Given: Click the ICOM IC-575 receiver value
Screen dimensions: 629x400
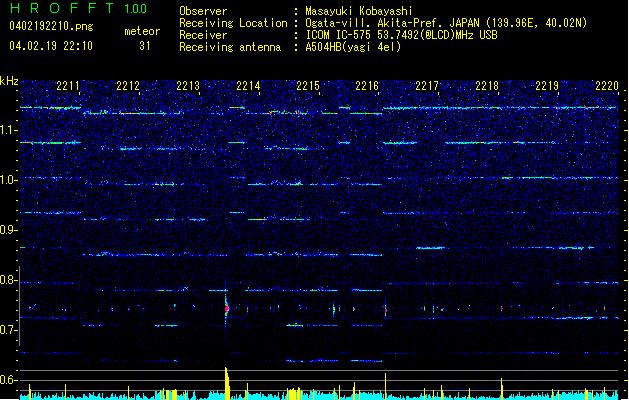Looking at the screenshot, I should pos(401,35).
